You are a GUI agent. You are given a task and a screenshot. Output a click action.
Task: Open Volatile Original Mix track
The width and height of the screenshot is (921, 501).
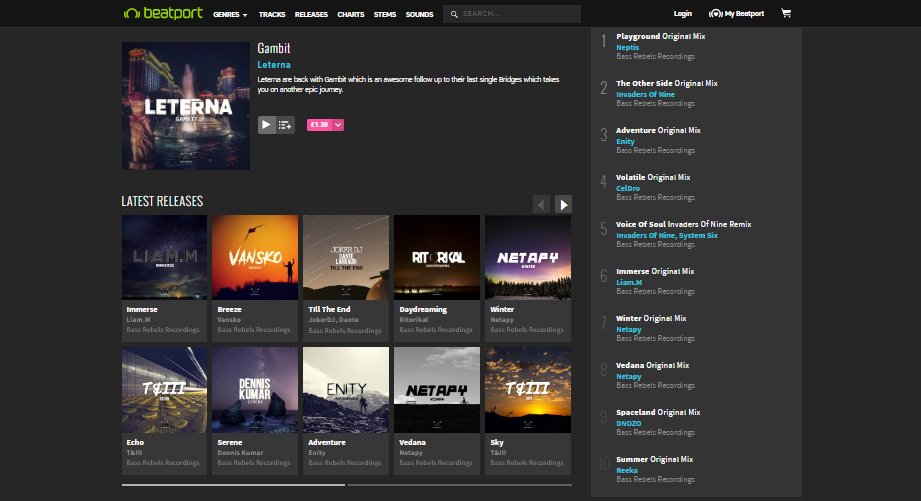[653, 177]
